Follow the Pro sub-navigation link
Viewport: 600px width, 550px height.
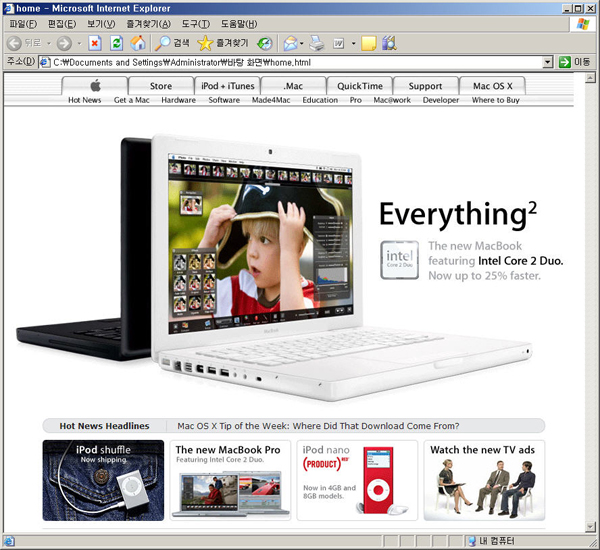point(355,100)
